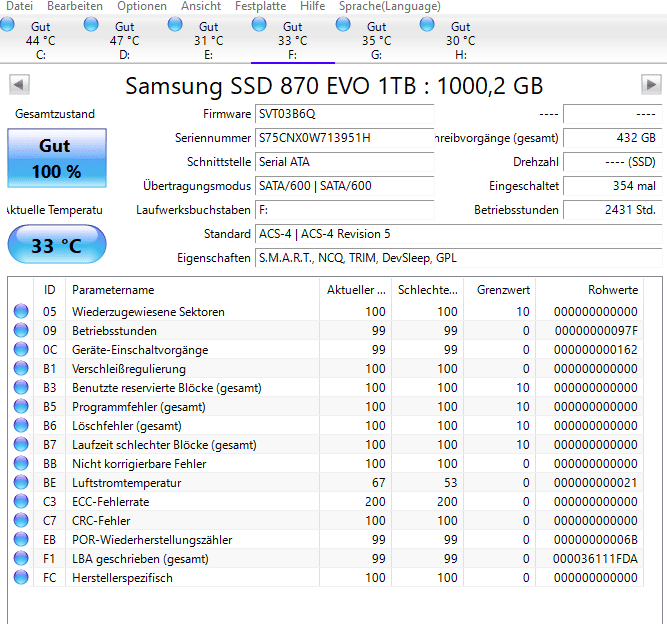Click status orb of Wiederzugewiesene Sektoren row

click(21, 311)
